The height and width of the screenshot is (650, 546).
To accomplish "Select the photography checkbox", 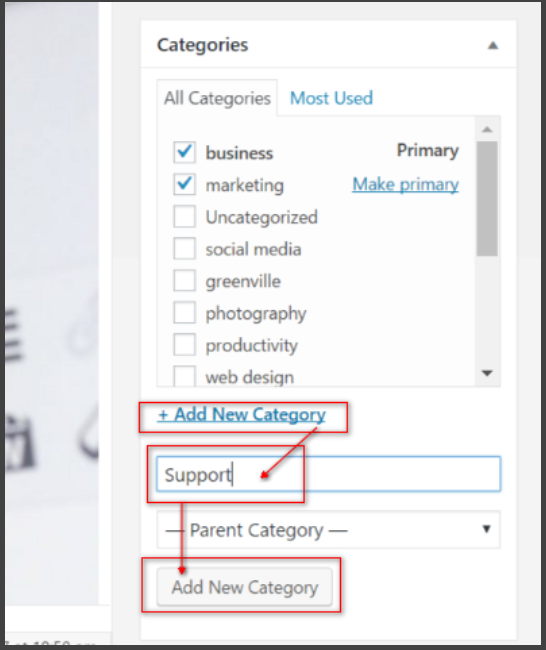I will [x=184, y=313].
